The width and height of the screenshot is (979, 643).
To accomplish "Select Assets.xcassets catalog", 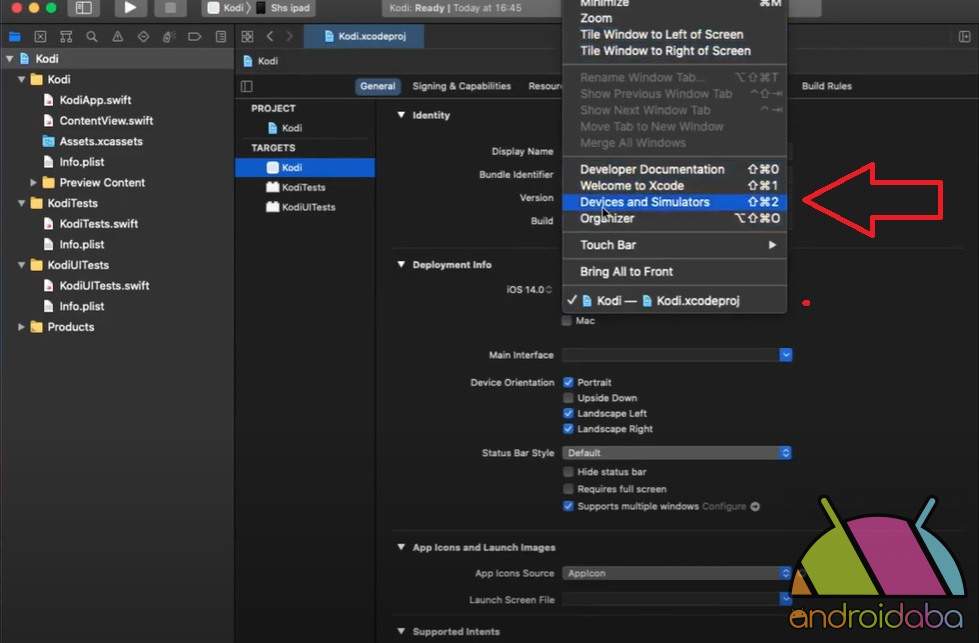I will (101, 141).
